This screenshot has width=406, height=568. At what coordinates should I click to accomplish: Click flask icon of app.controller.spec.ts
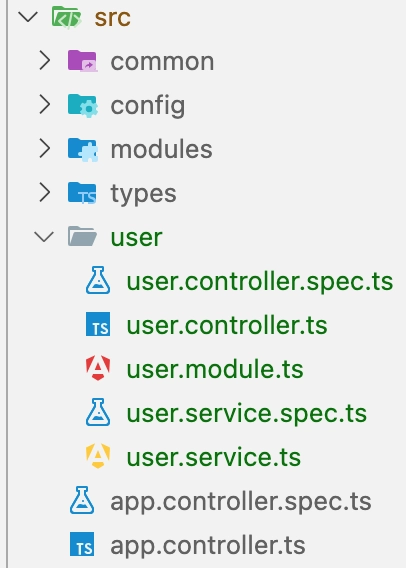82,500
